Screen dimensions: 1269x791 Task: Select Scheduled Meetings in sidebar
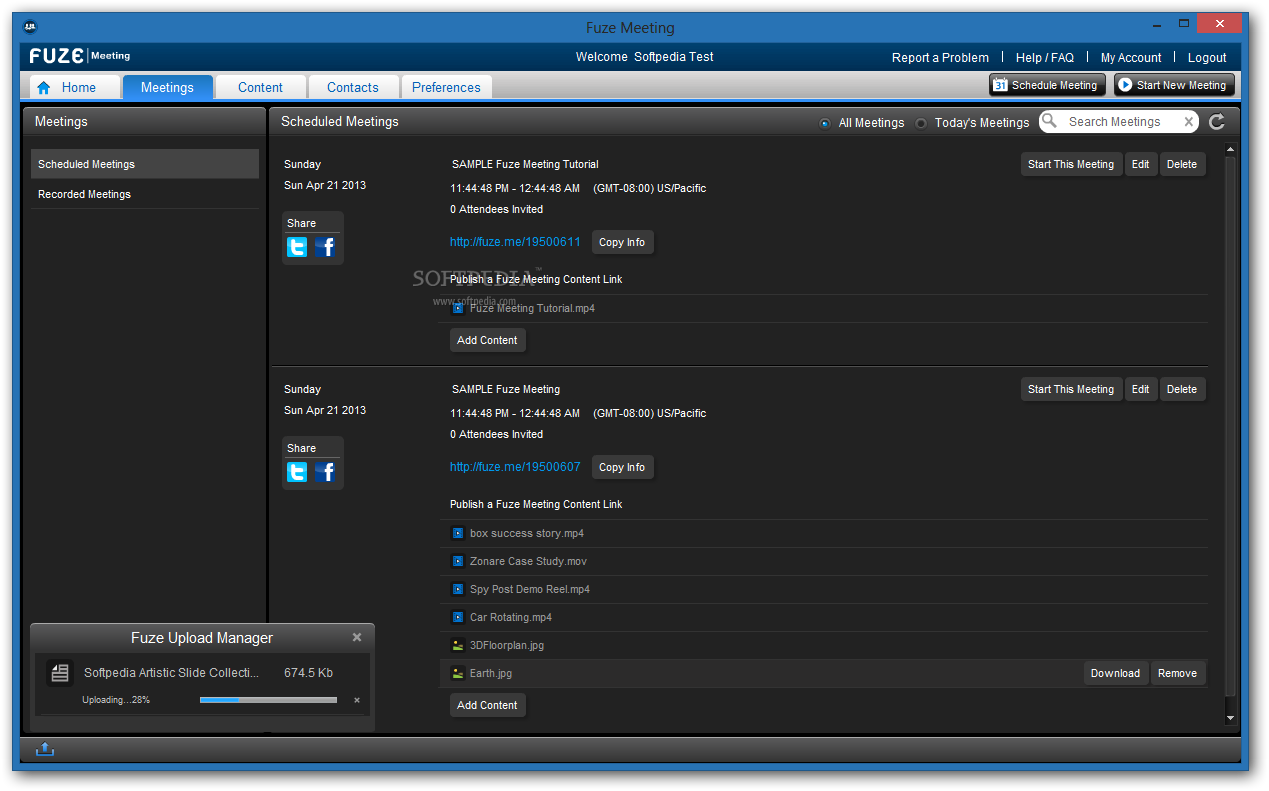pyautogui.click(x=145, y=164)
